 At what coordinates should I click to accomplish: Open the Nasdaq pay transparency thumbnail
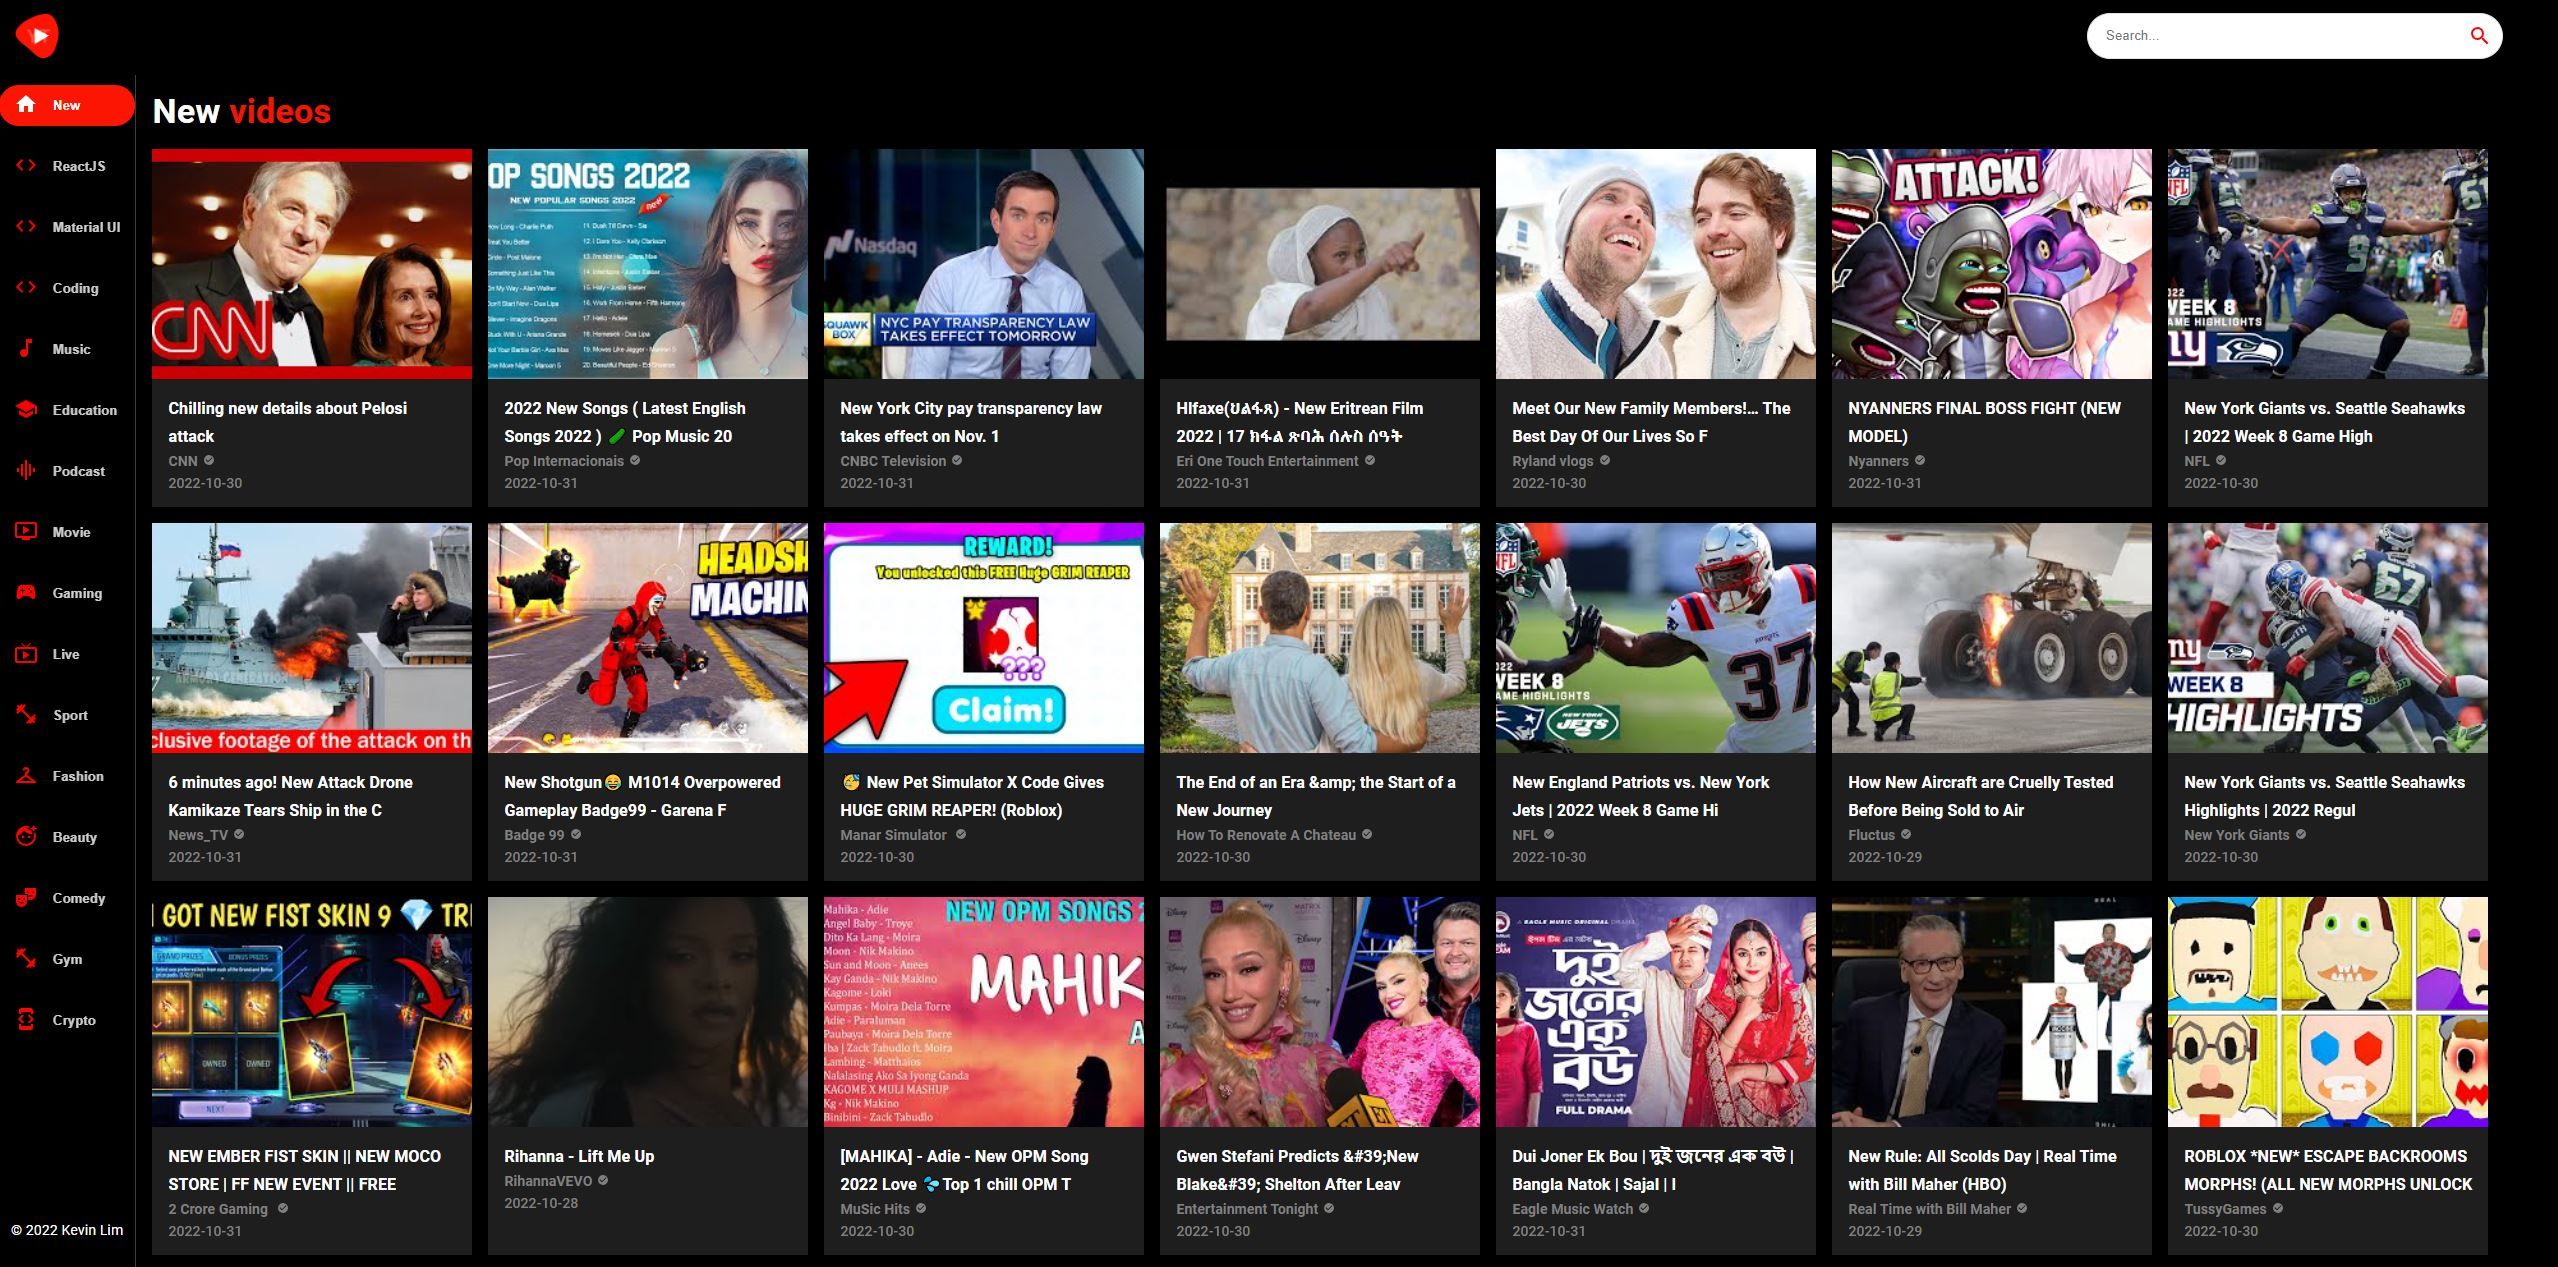coord(983,264)
